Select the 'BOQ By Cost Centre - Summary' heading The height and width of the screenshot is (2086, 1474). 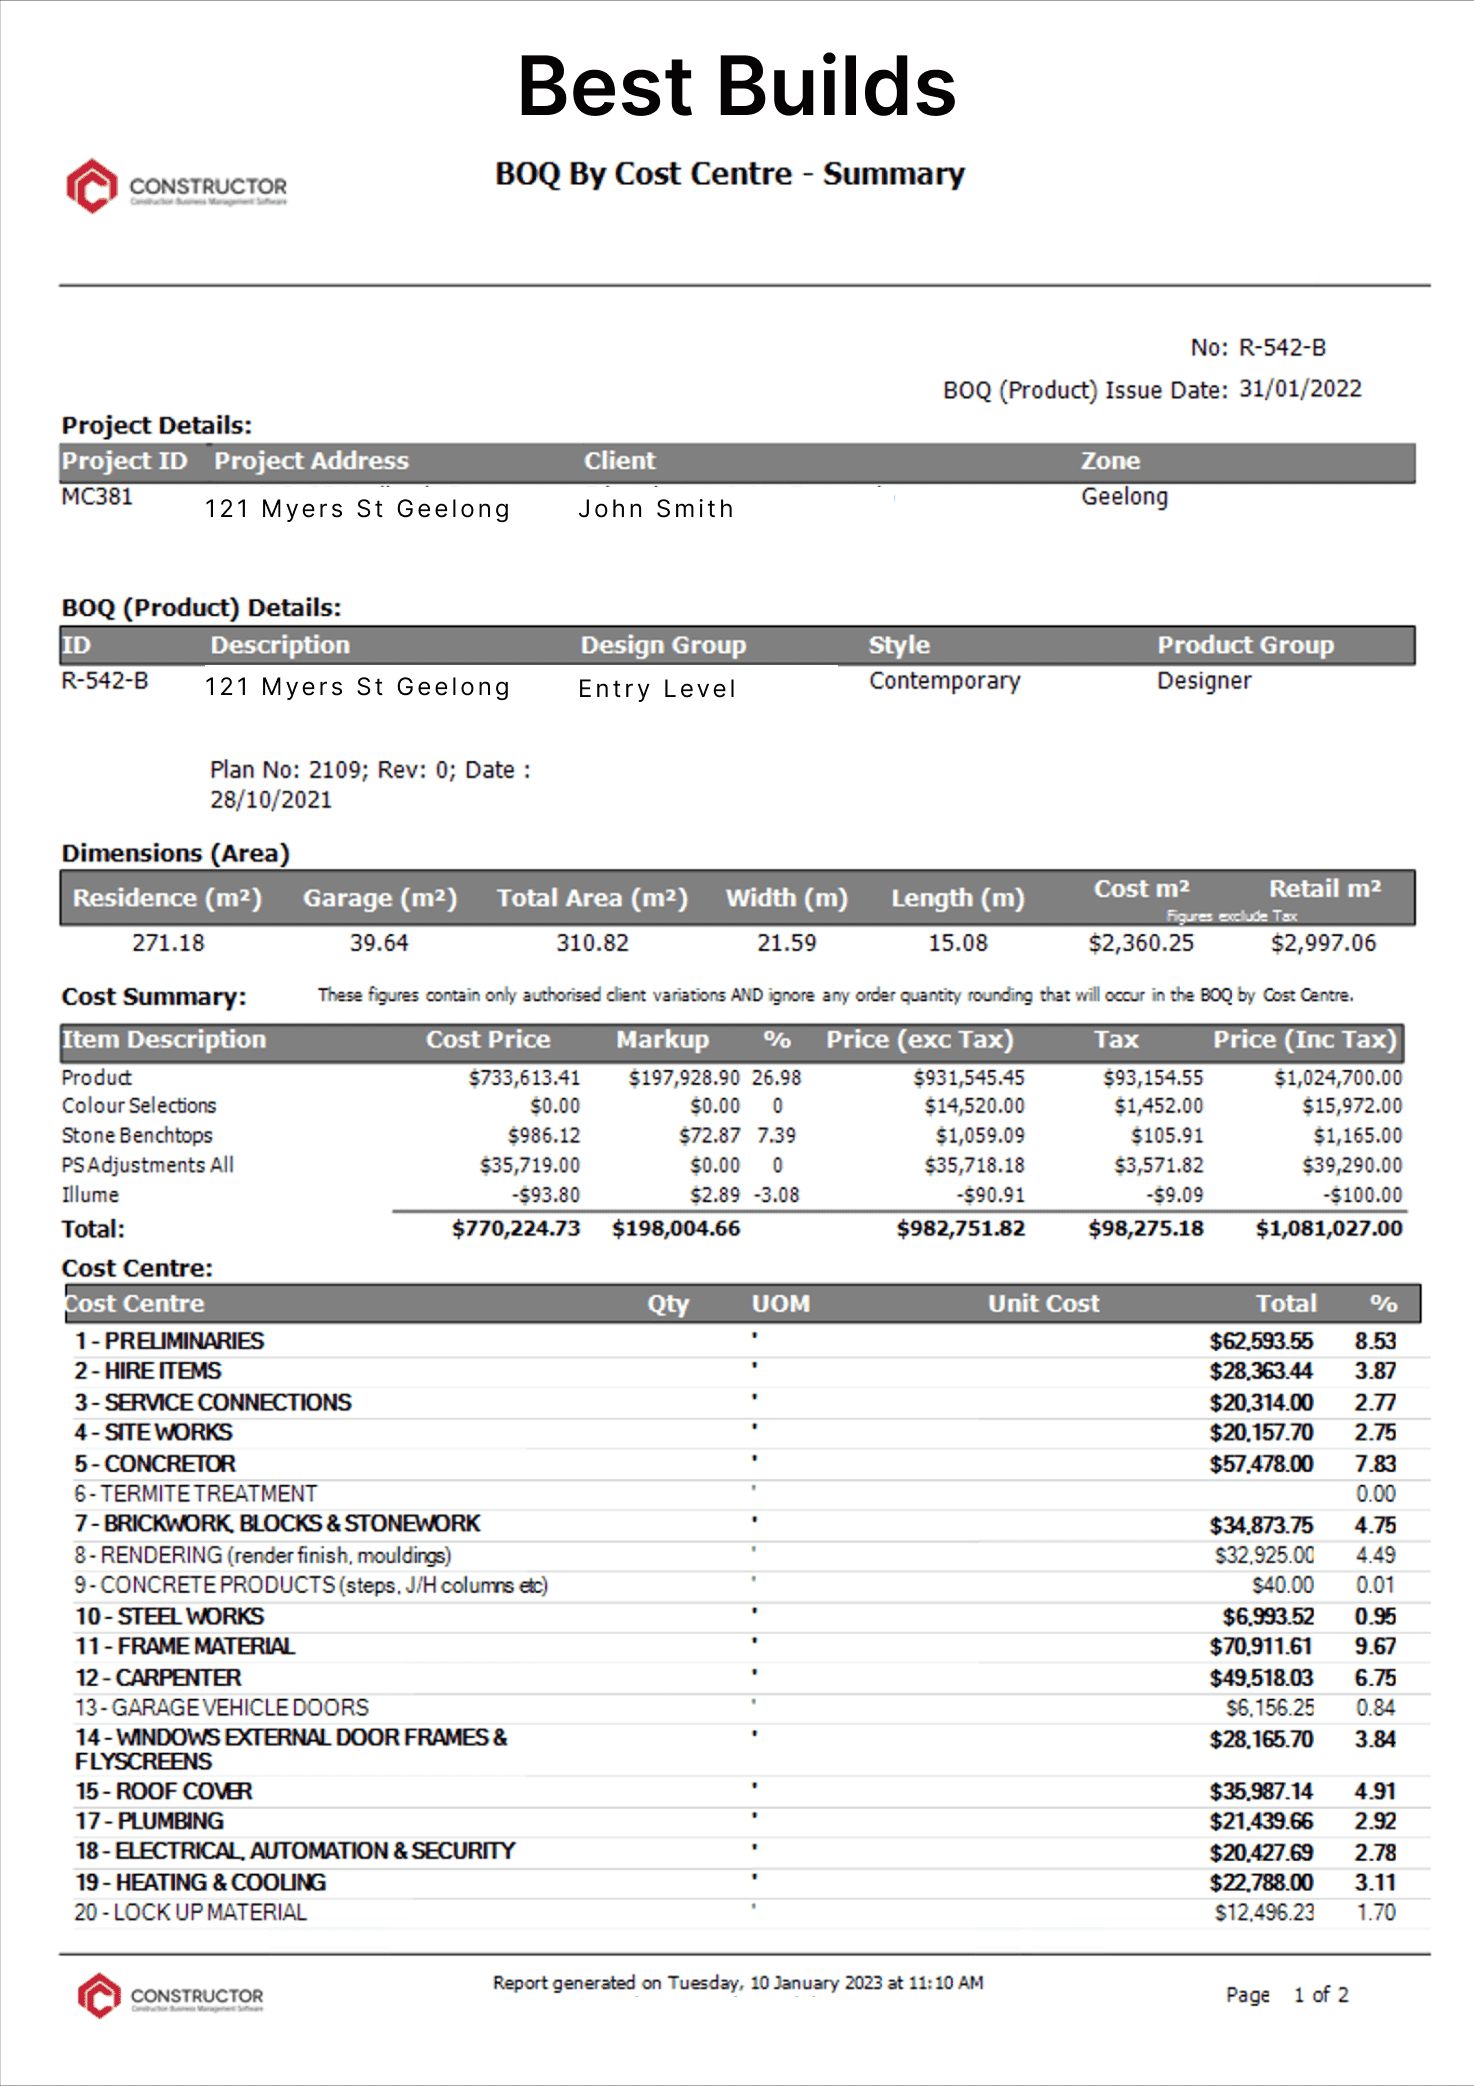coord(730,174)
